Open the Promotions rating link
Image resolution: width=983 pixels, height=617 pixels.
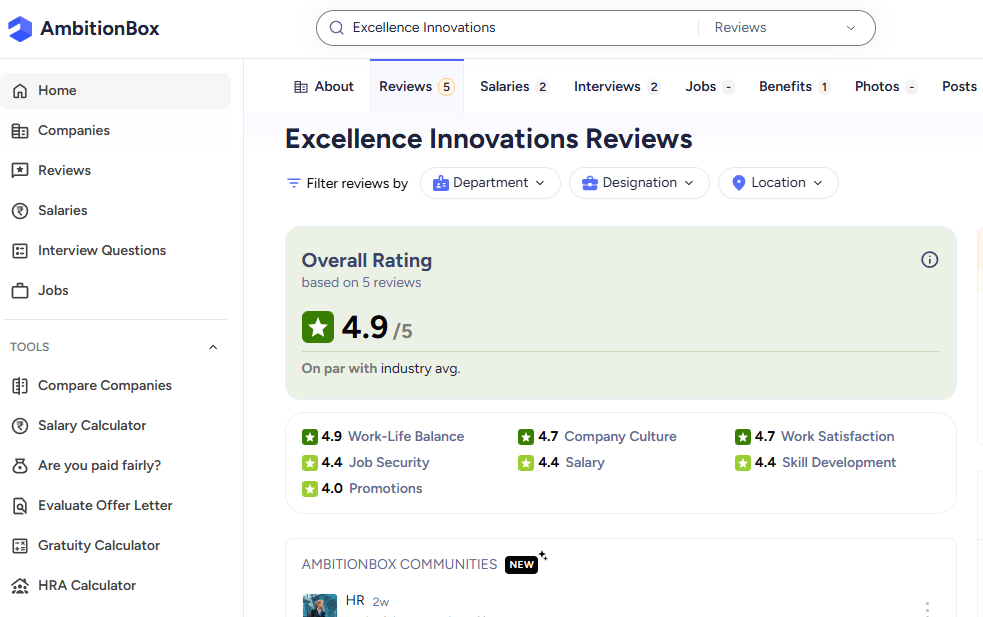tap(386, 488)
